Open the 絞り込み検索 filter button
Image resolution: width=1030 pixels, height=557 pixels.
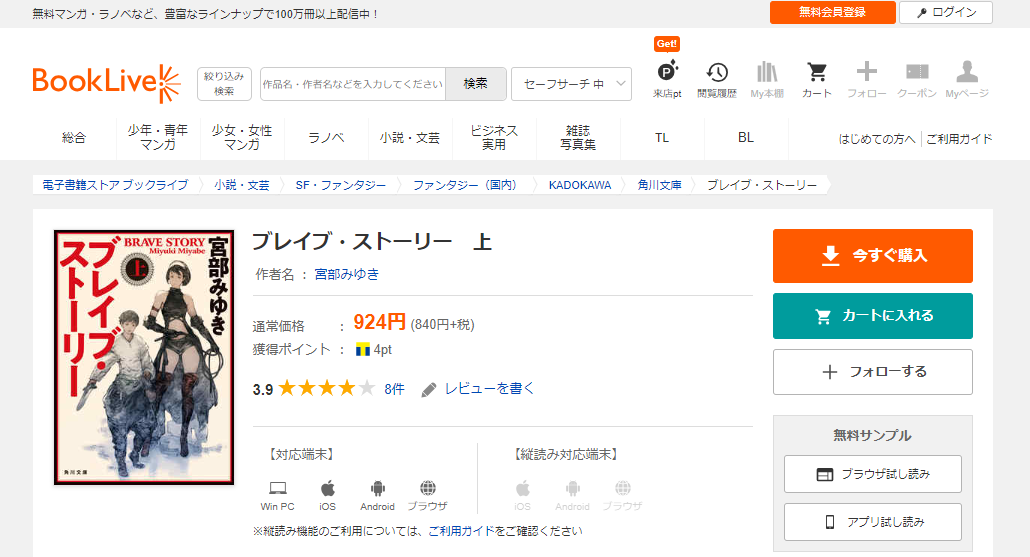224,83
